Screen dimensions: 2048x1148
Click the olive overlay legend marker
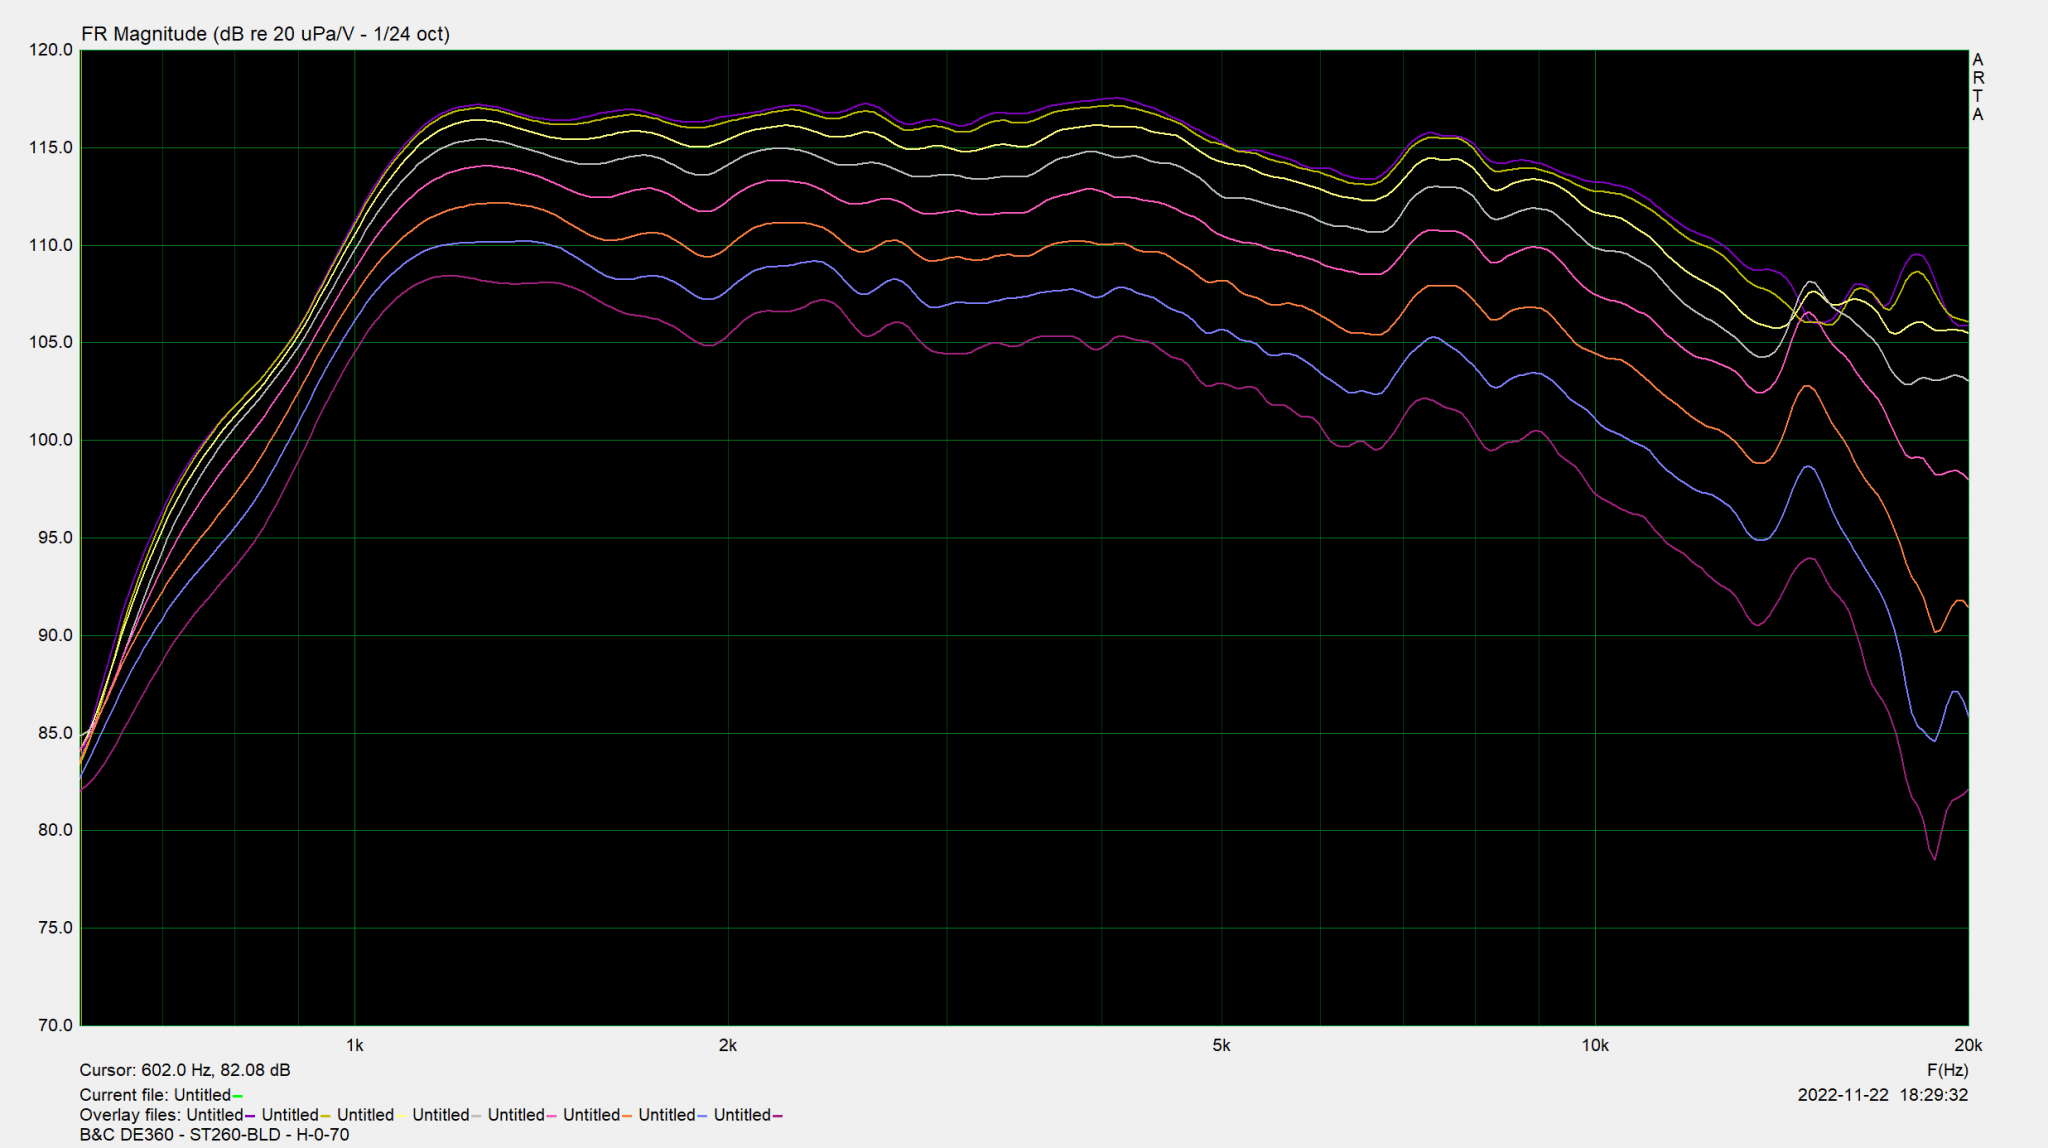tap(325, 1116)
